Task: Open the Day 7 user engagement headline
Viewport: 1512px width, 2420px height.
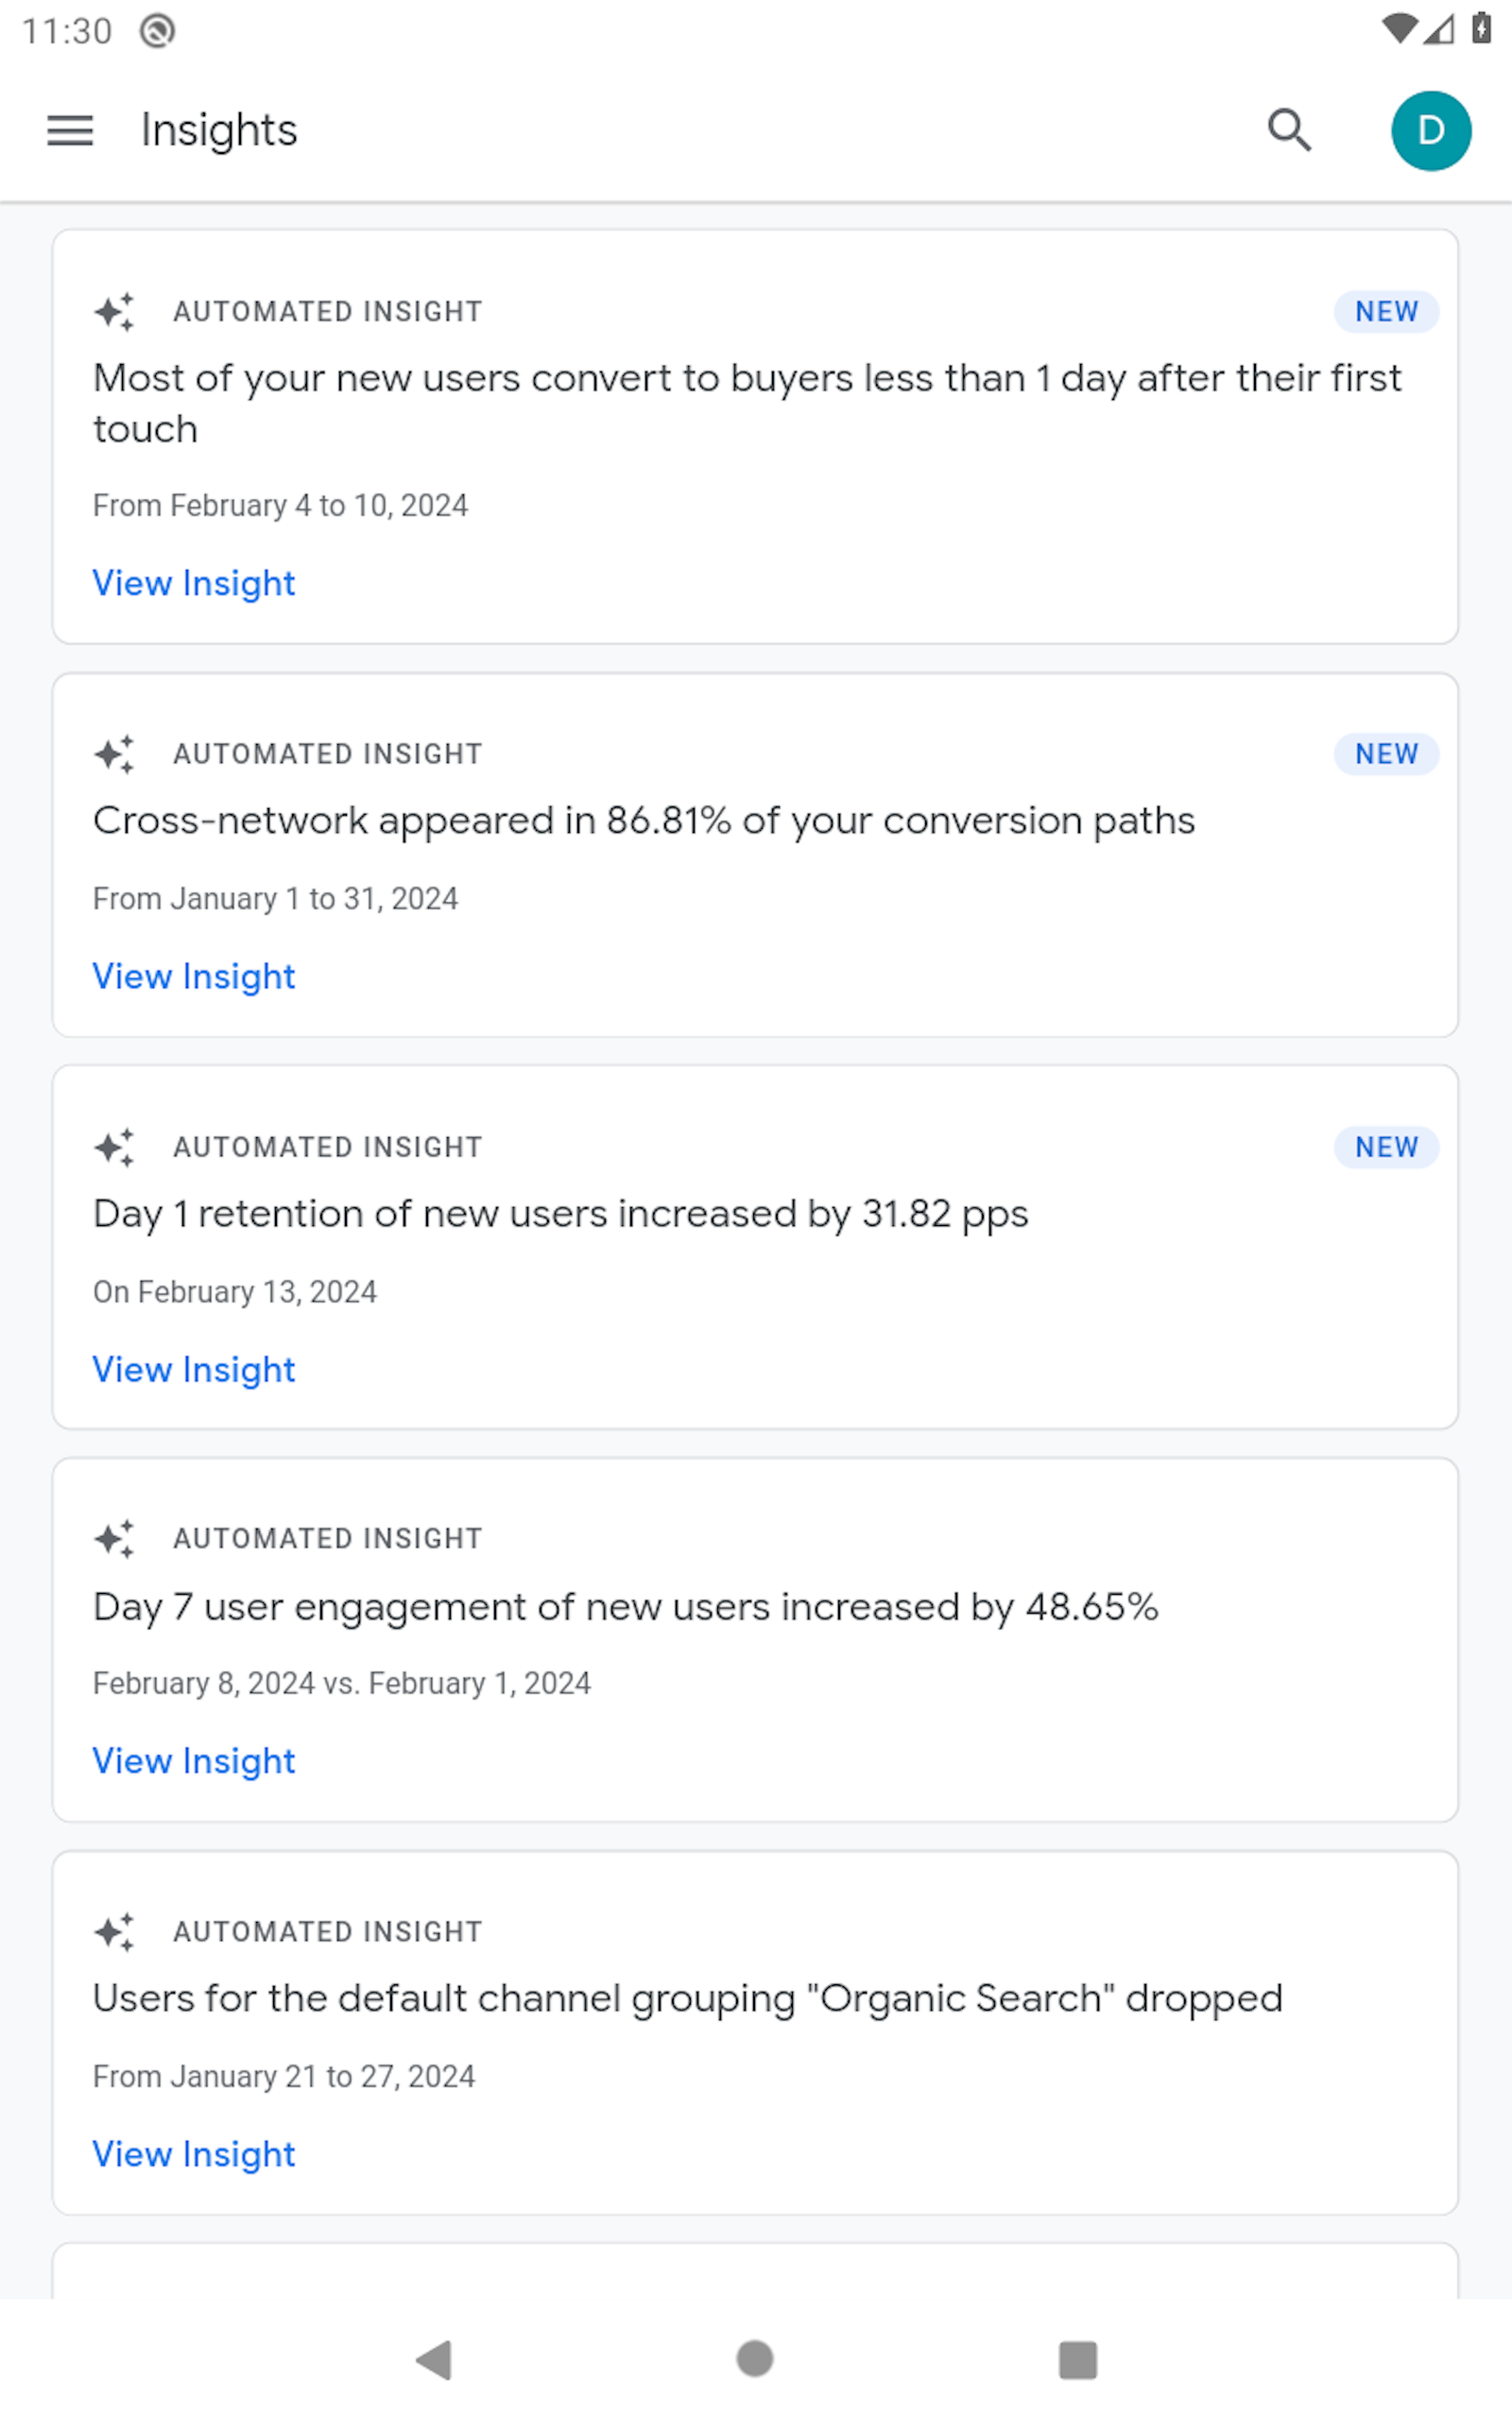Action: [x=626, y=1607]
